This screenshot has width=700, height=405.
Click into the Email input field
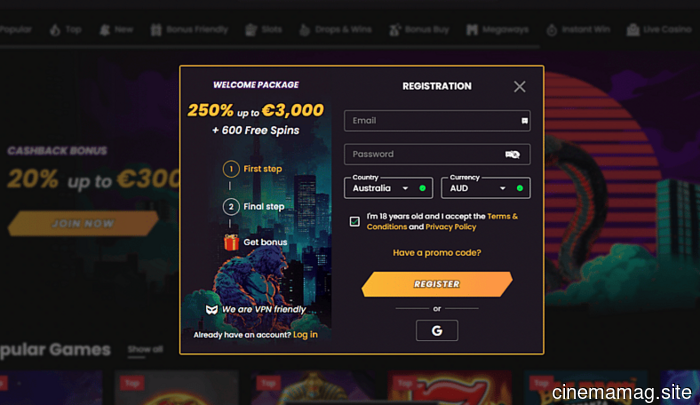click(x=430, y=121)
